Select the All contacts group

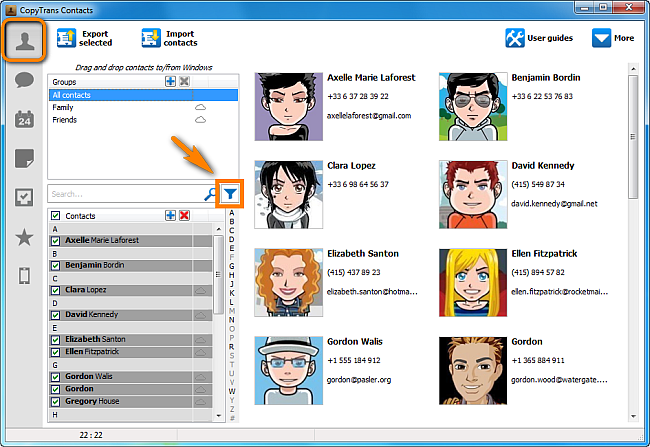pos(72,95)
